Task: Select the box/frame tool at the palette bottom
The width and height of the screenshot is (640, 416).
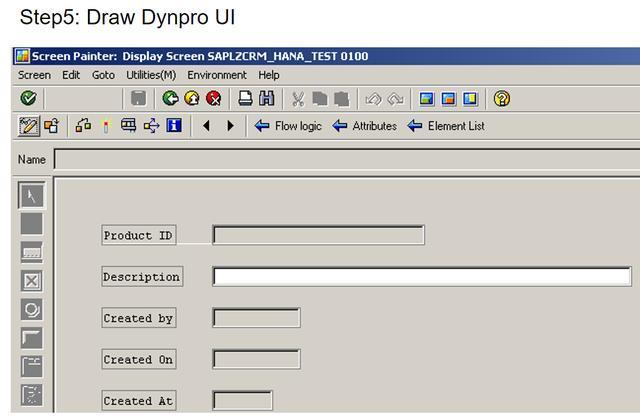Action: [31, 395]
